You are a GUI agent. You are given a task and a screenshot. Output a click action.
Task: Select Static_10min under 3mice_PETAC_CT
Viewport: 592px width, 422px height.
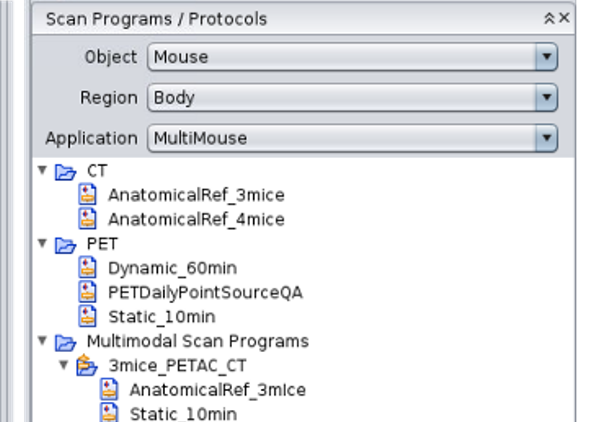pos(183,414)
